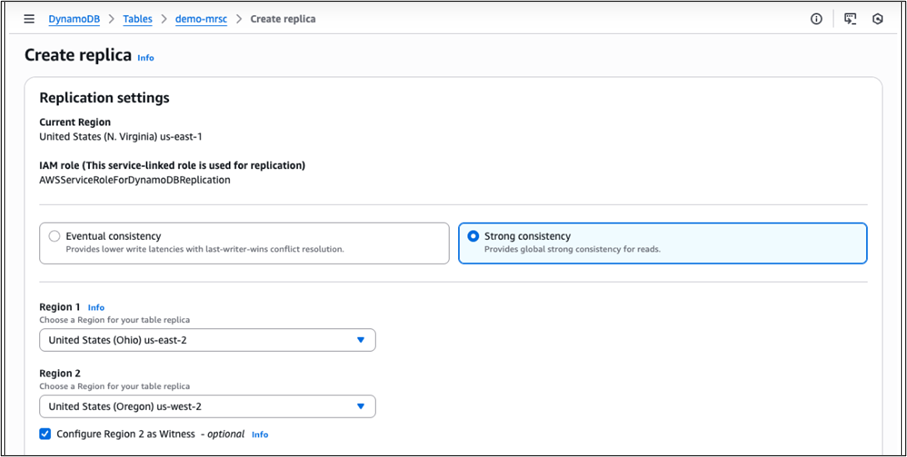This screenshot has width=907, height=457.
Task: Go to DynamoDB breadcrumb link
Action: point(74,19)
